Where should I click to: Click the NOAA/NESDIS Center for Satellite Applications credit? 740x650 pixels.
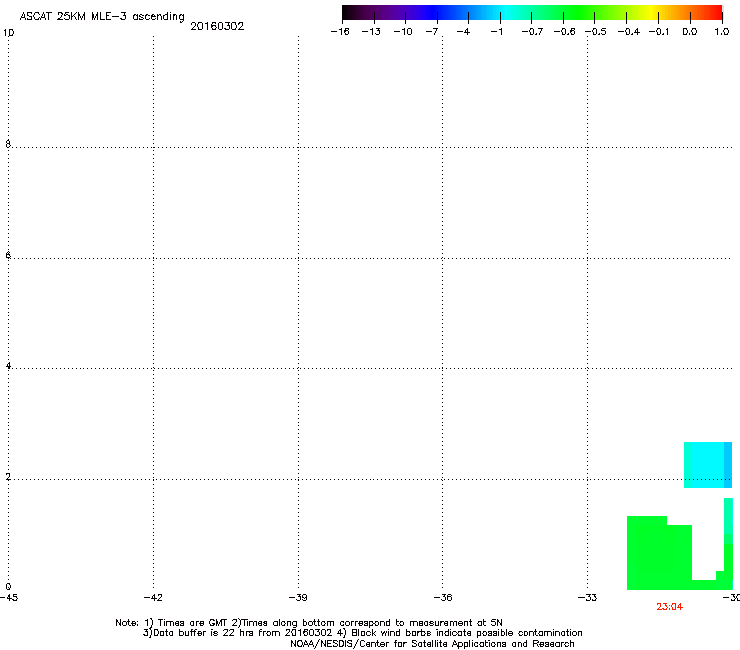(432, 644)
